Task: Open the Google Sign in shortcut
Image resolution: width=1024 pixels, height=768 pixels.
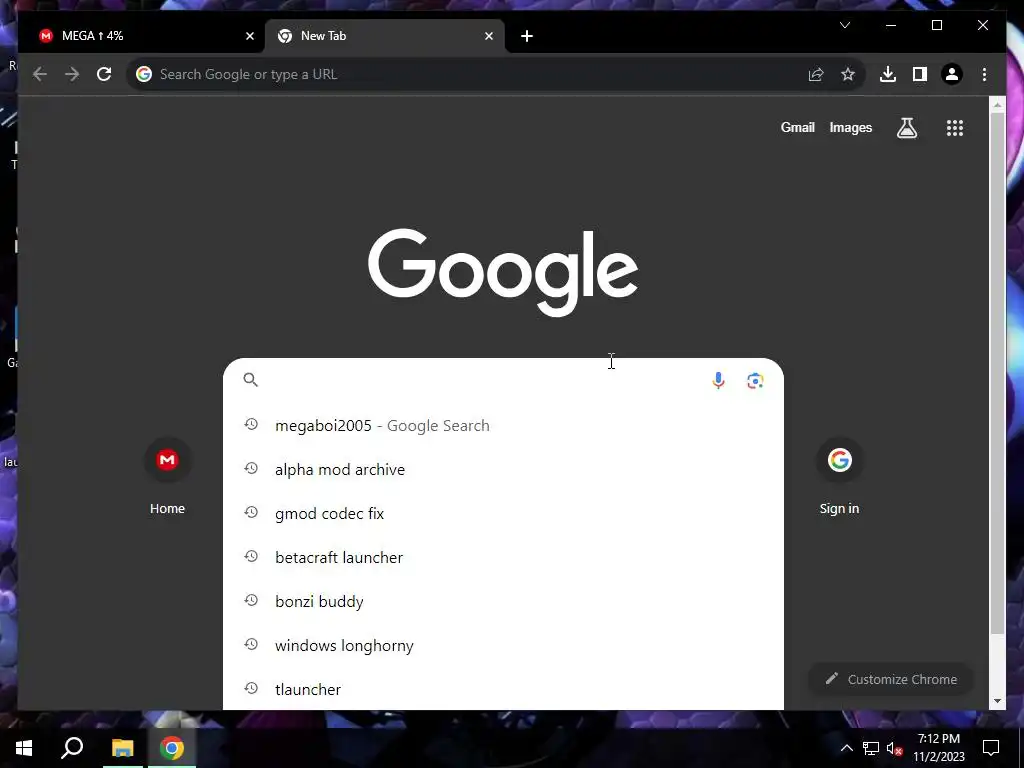Action: pyautogui.click(x=839, y=475)
